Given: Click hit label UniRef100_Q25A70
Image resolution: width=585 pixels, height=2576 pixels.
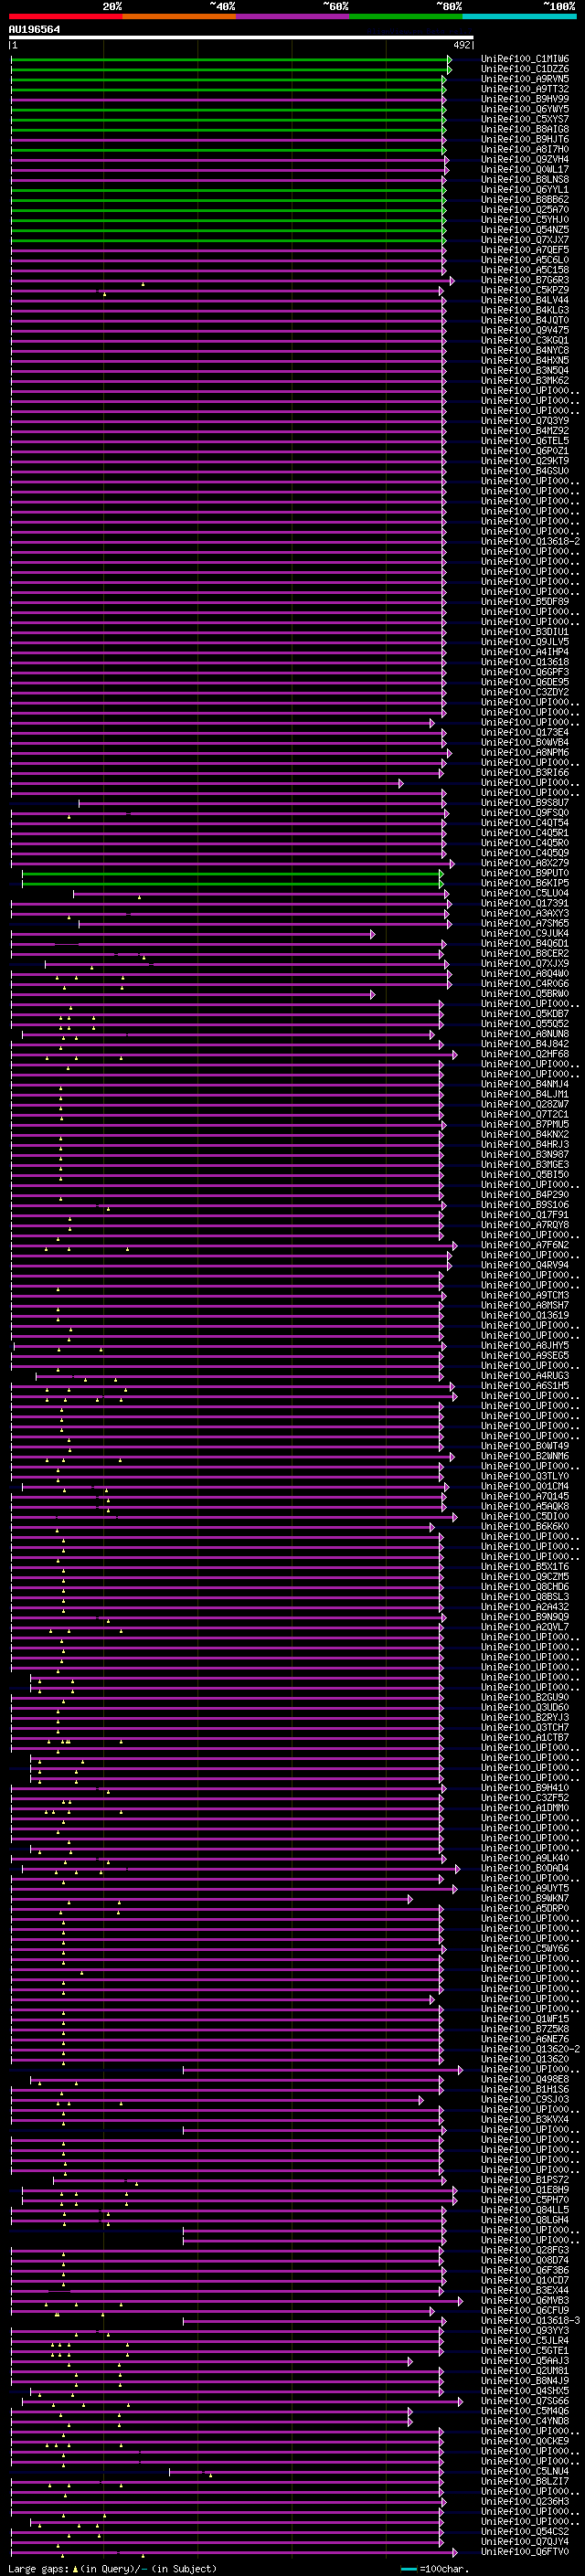Looking at the screenshot, I should [525, 210].
